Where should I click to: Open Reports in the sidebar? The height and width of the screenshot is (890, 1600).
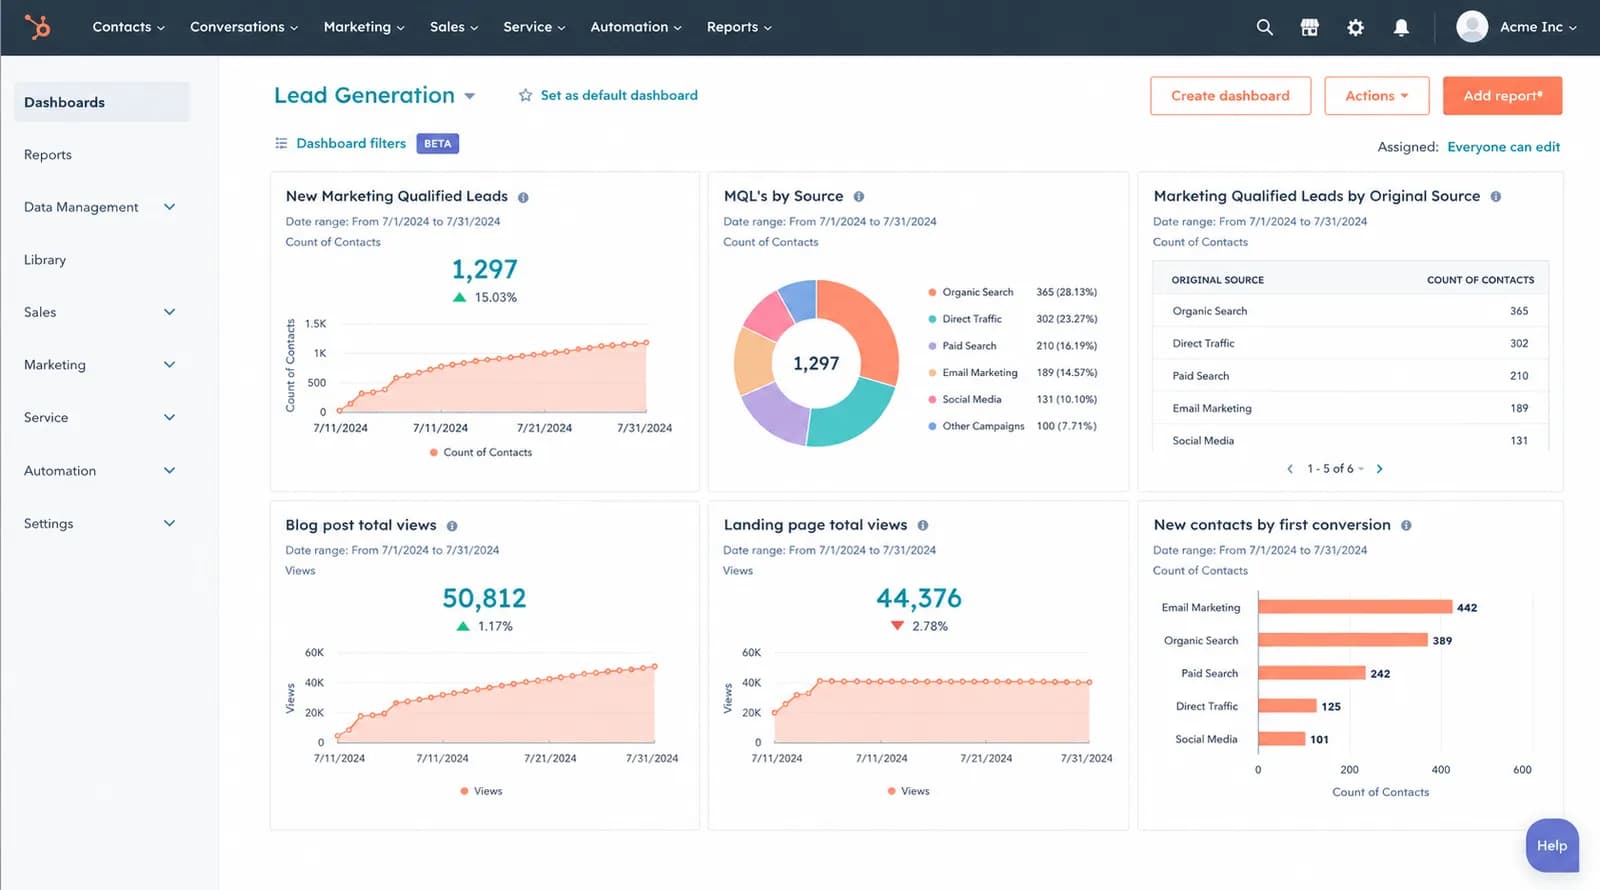click(x=48, y=155)
